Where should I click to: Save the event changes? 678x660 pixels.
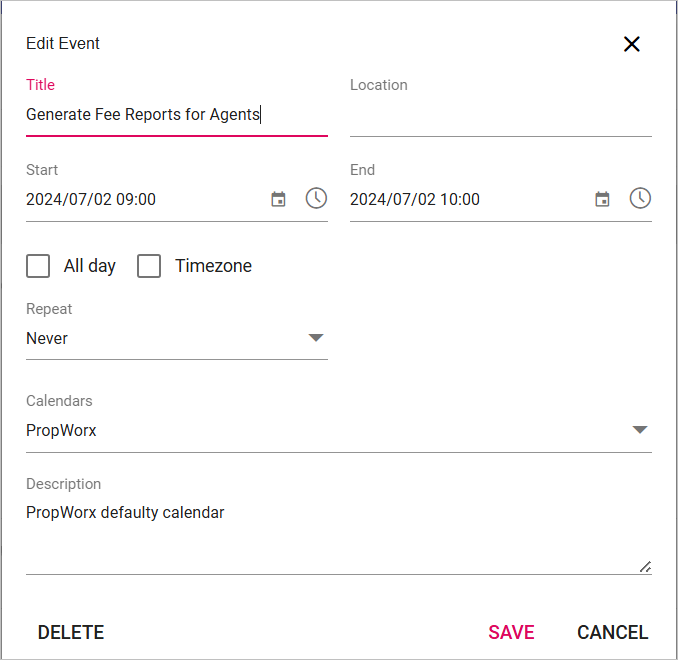coord(511,632)
